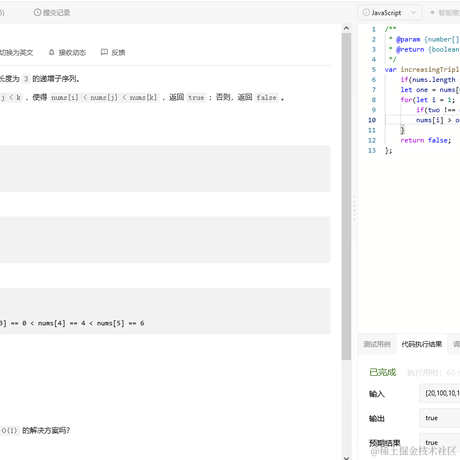Click the 已完成 status text
The image size is (460, 460).
click(383, 372)
